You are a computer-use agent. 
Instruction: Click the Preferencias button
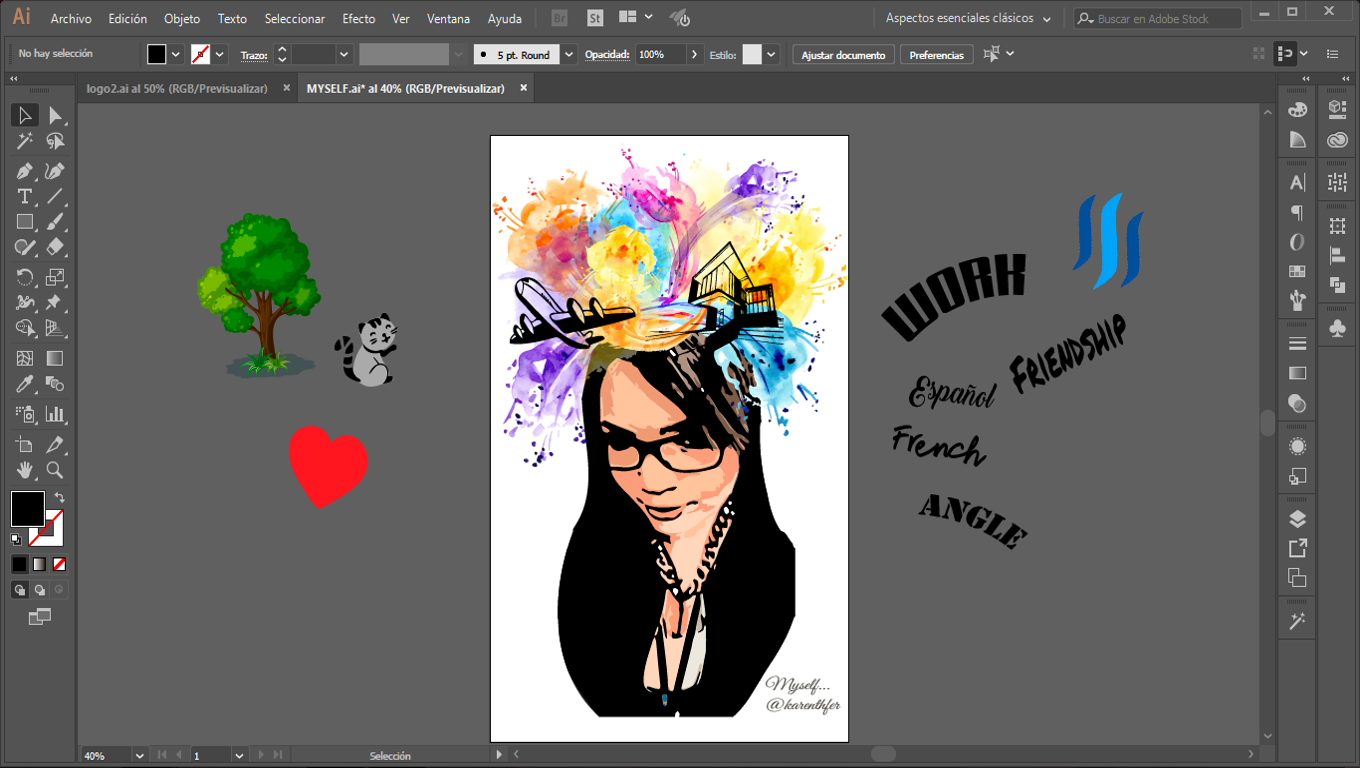pos(937,55)
